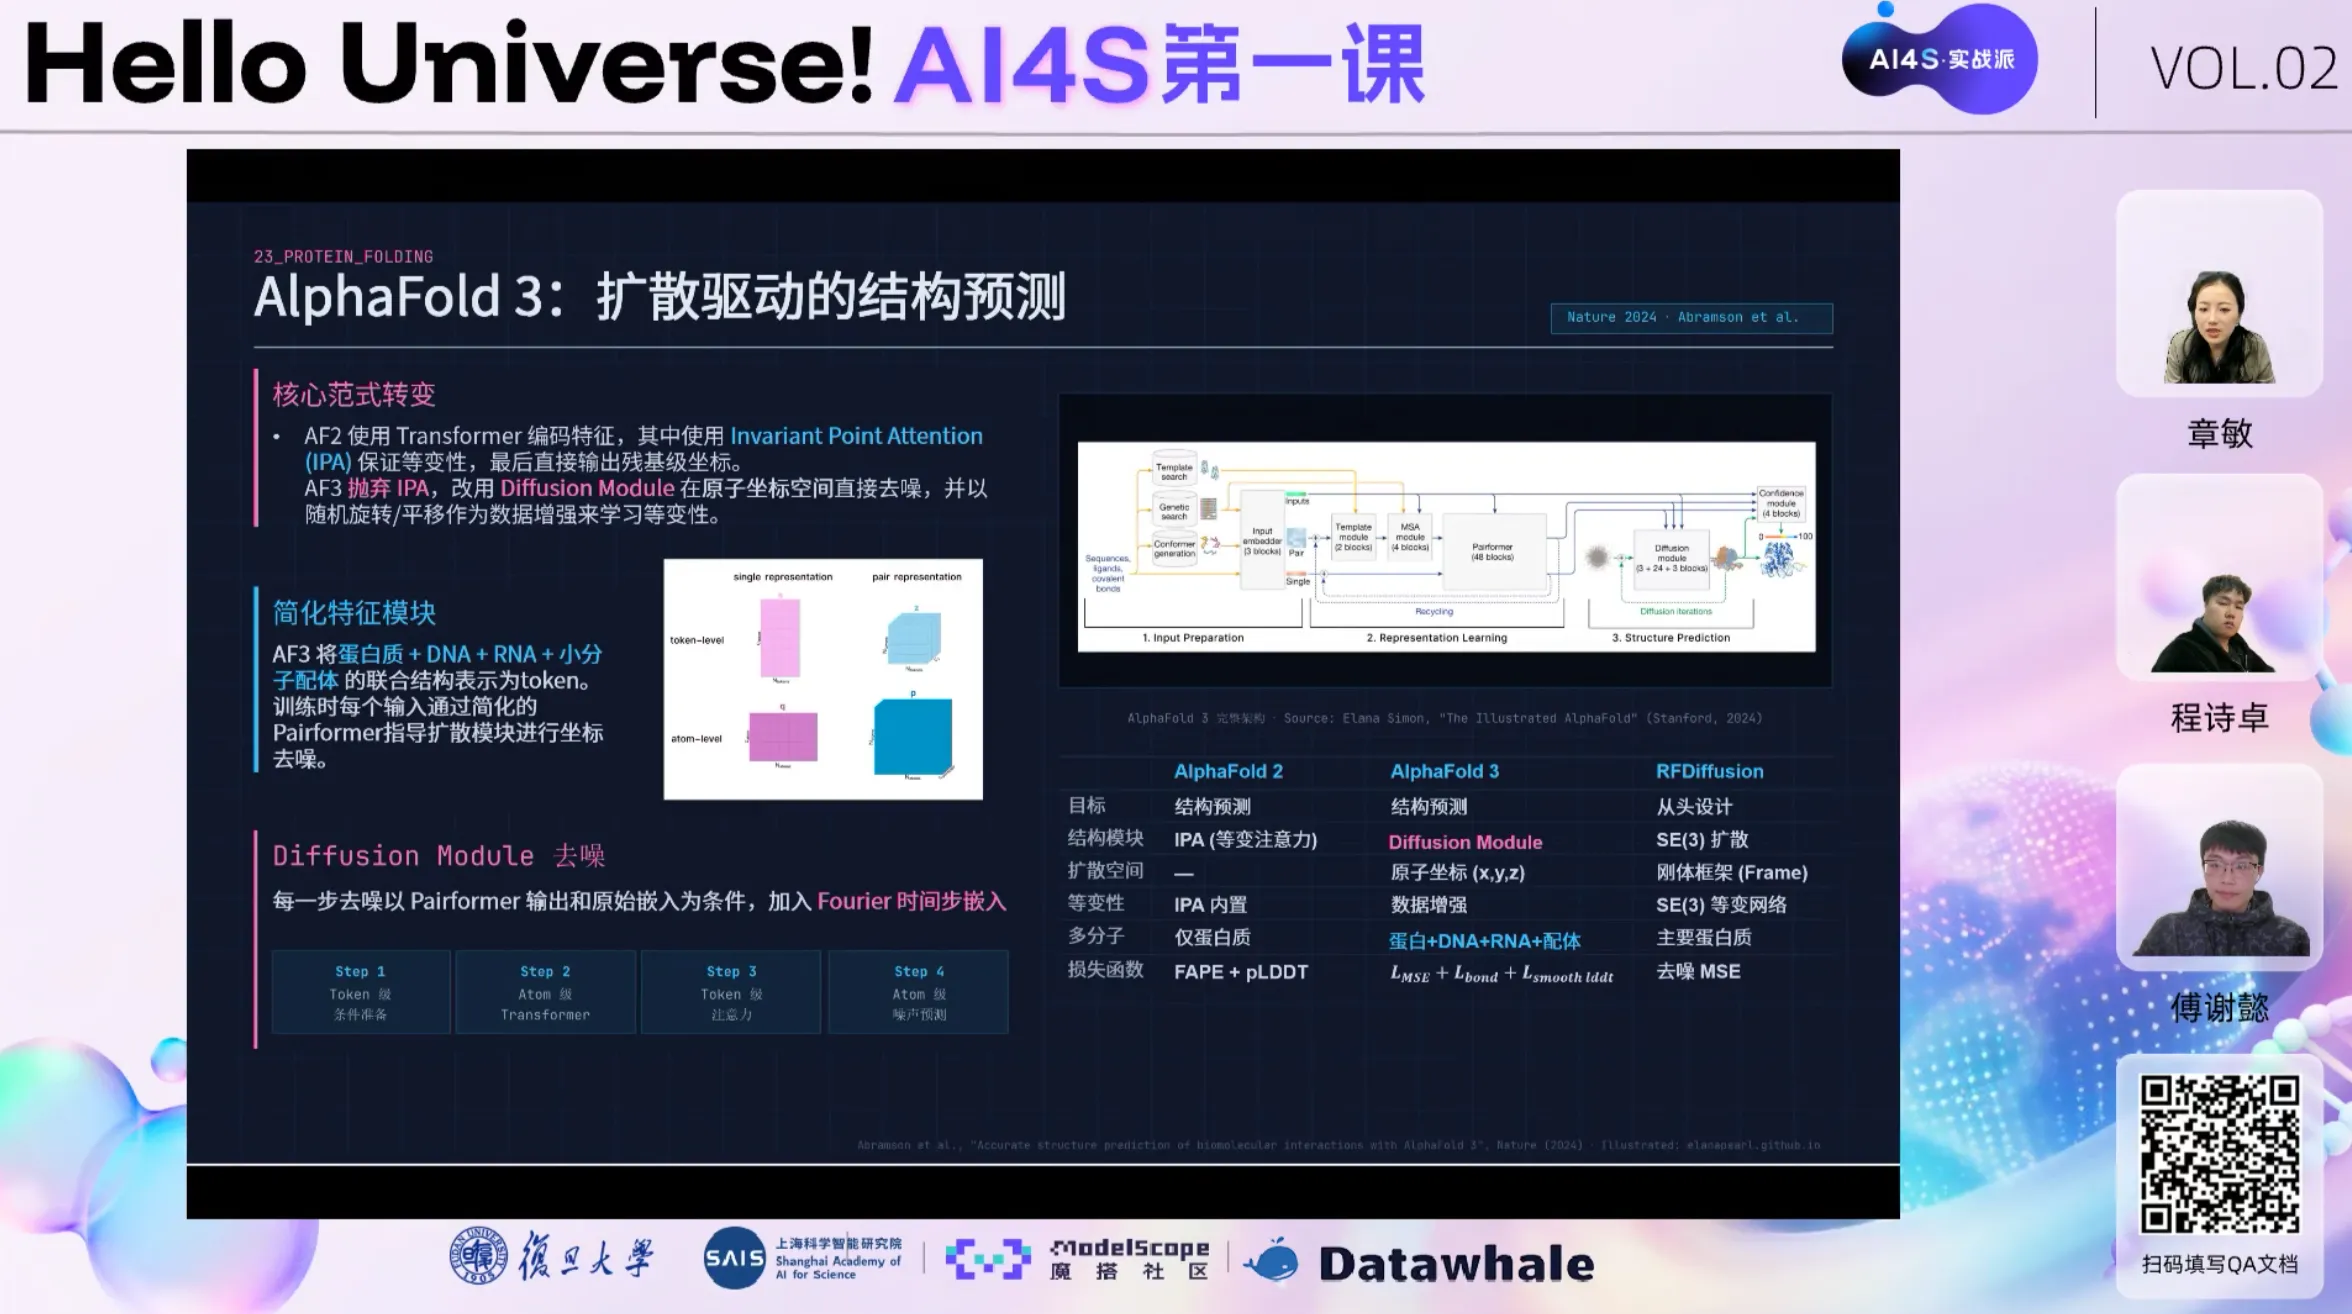This screenshot has height=1314, width=2352.
Task: Click the Step 1 Token 级 box
Action: click(359, 991)
